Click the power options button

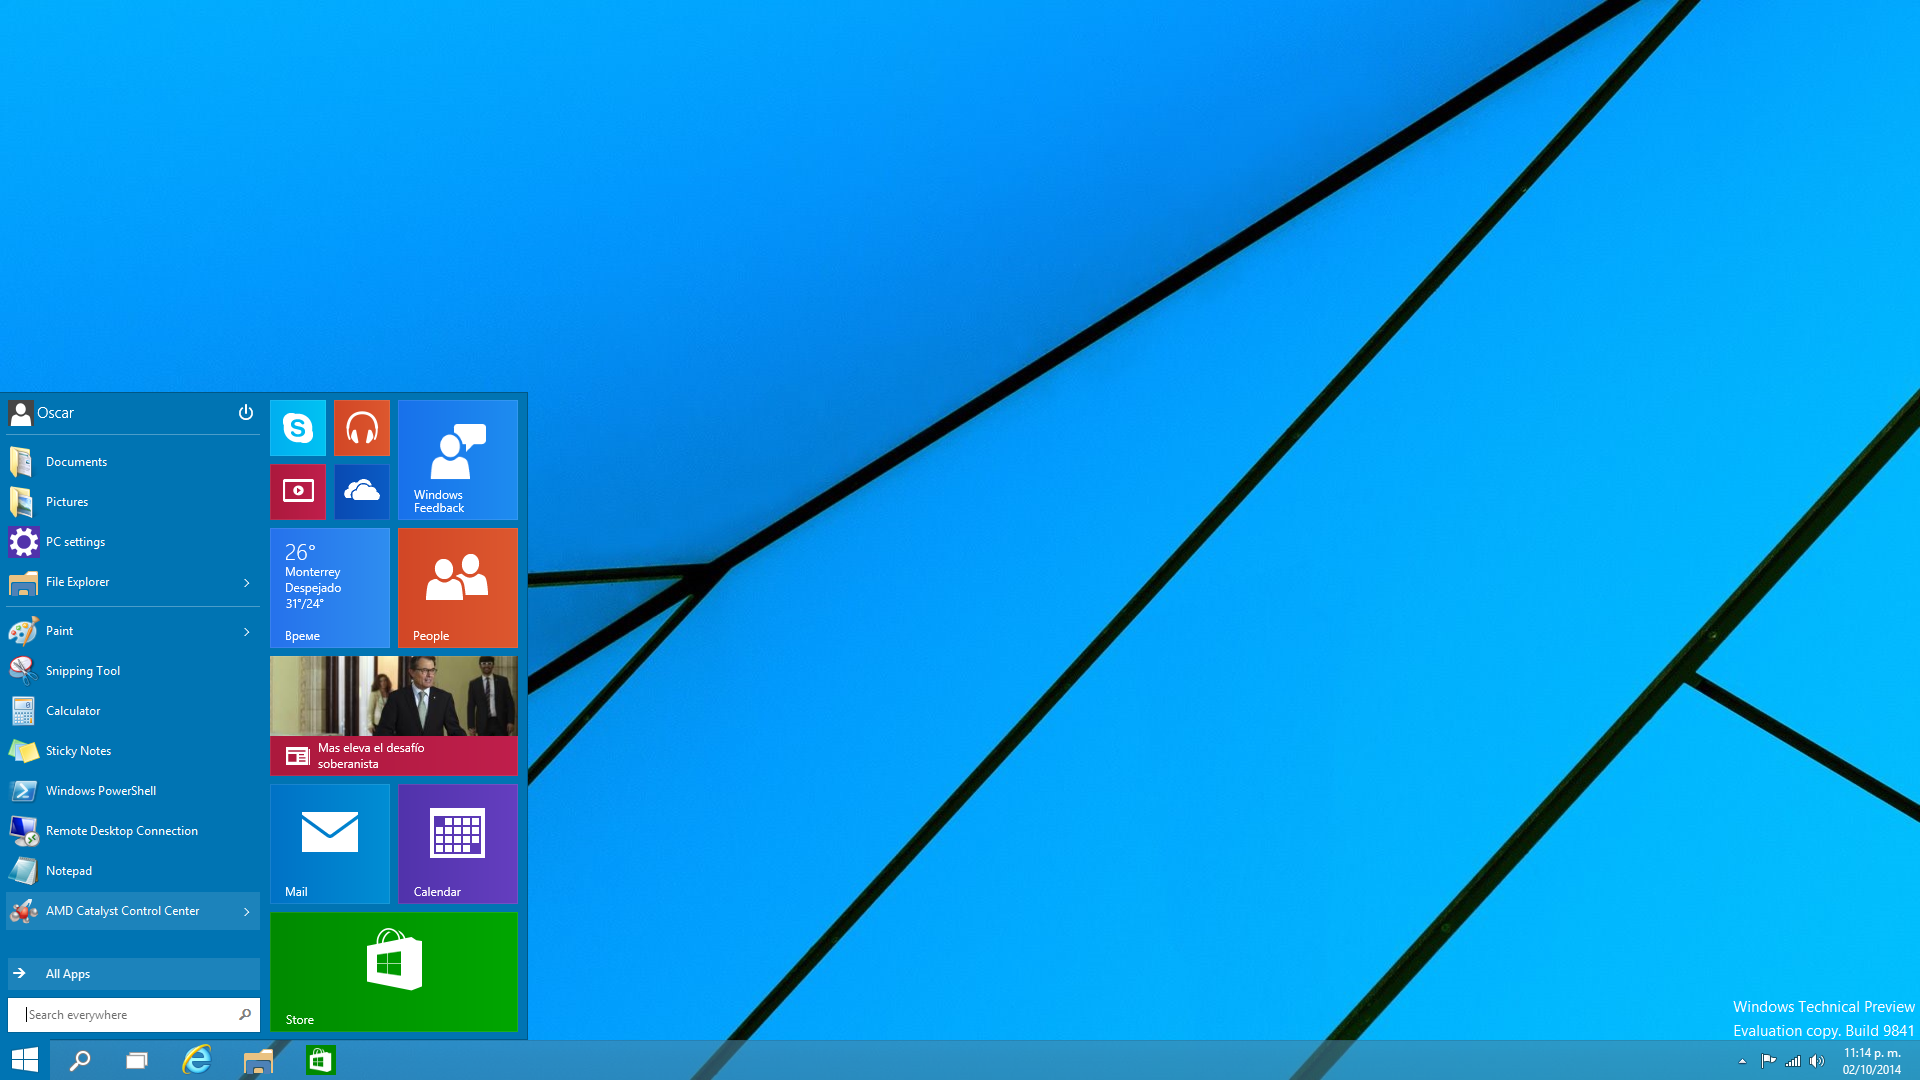[245, 412]
